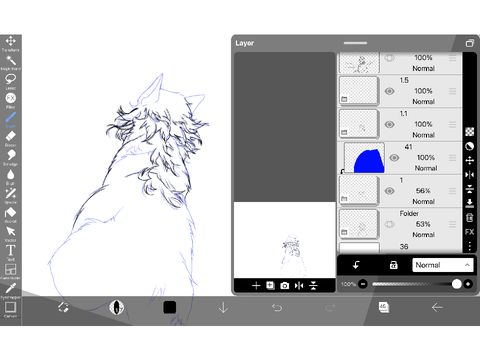Select folder 1.1 thumbnail
This screenshot has height=360, width=480.
[x=359, y=124]
